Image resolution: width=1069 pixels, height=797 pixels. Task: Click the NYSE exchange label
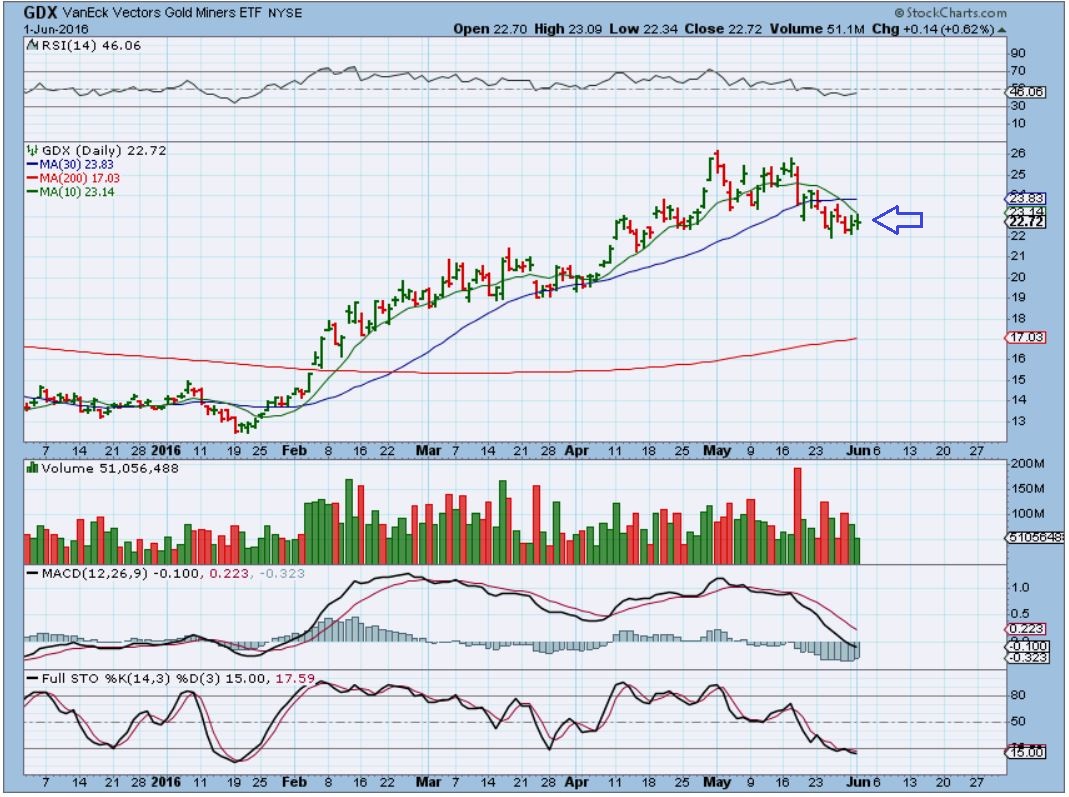coord(285,14)
